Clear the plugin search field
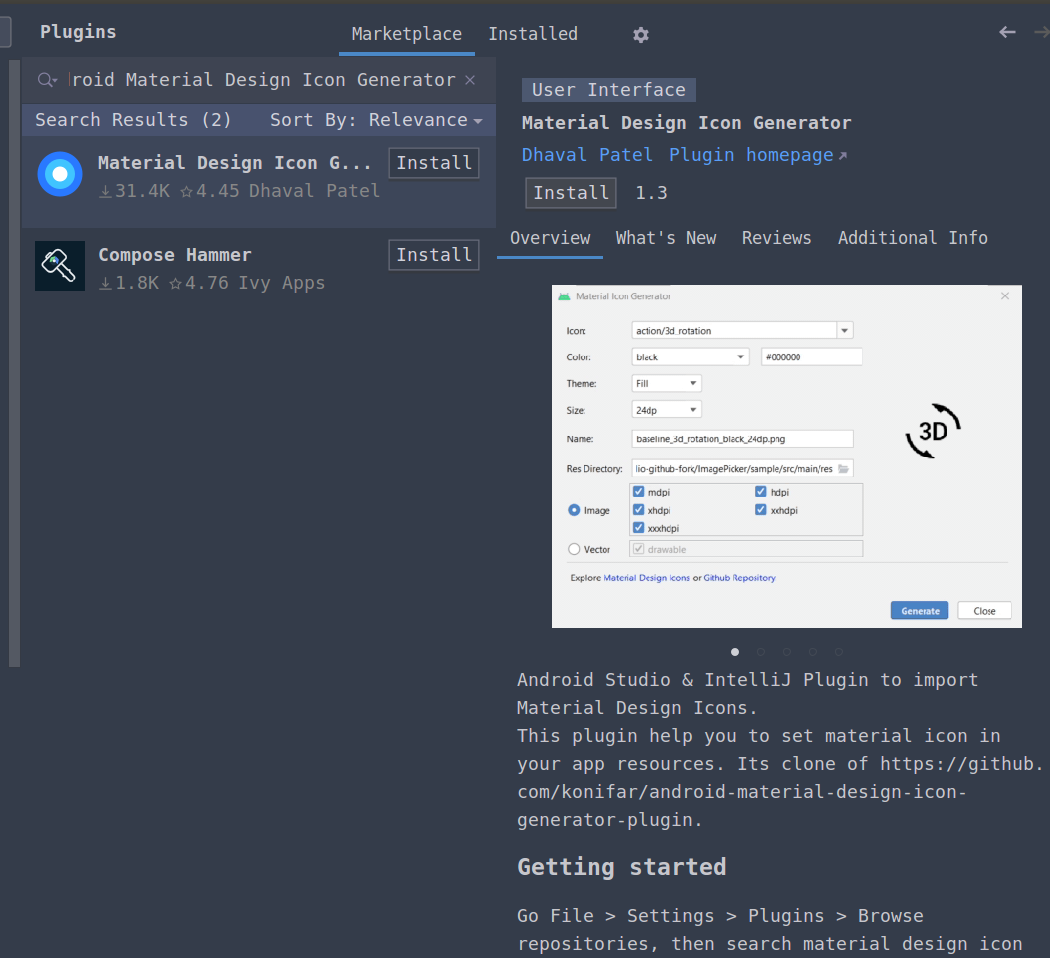The width and height of the screenshot is (1050, 958). click(x=470, y=80)
